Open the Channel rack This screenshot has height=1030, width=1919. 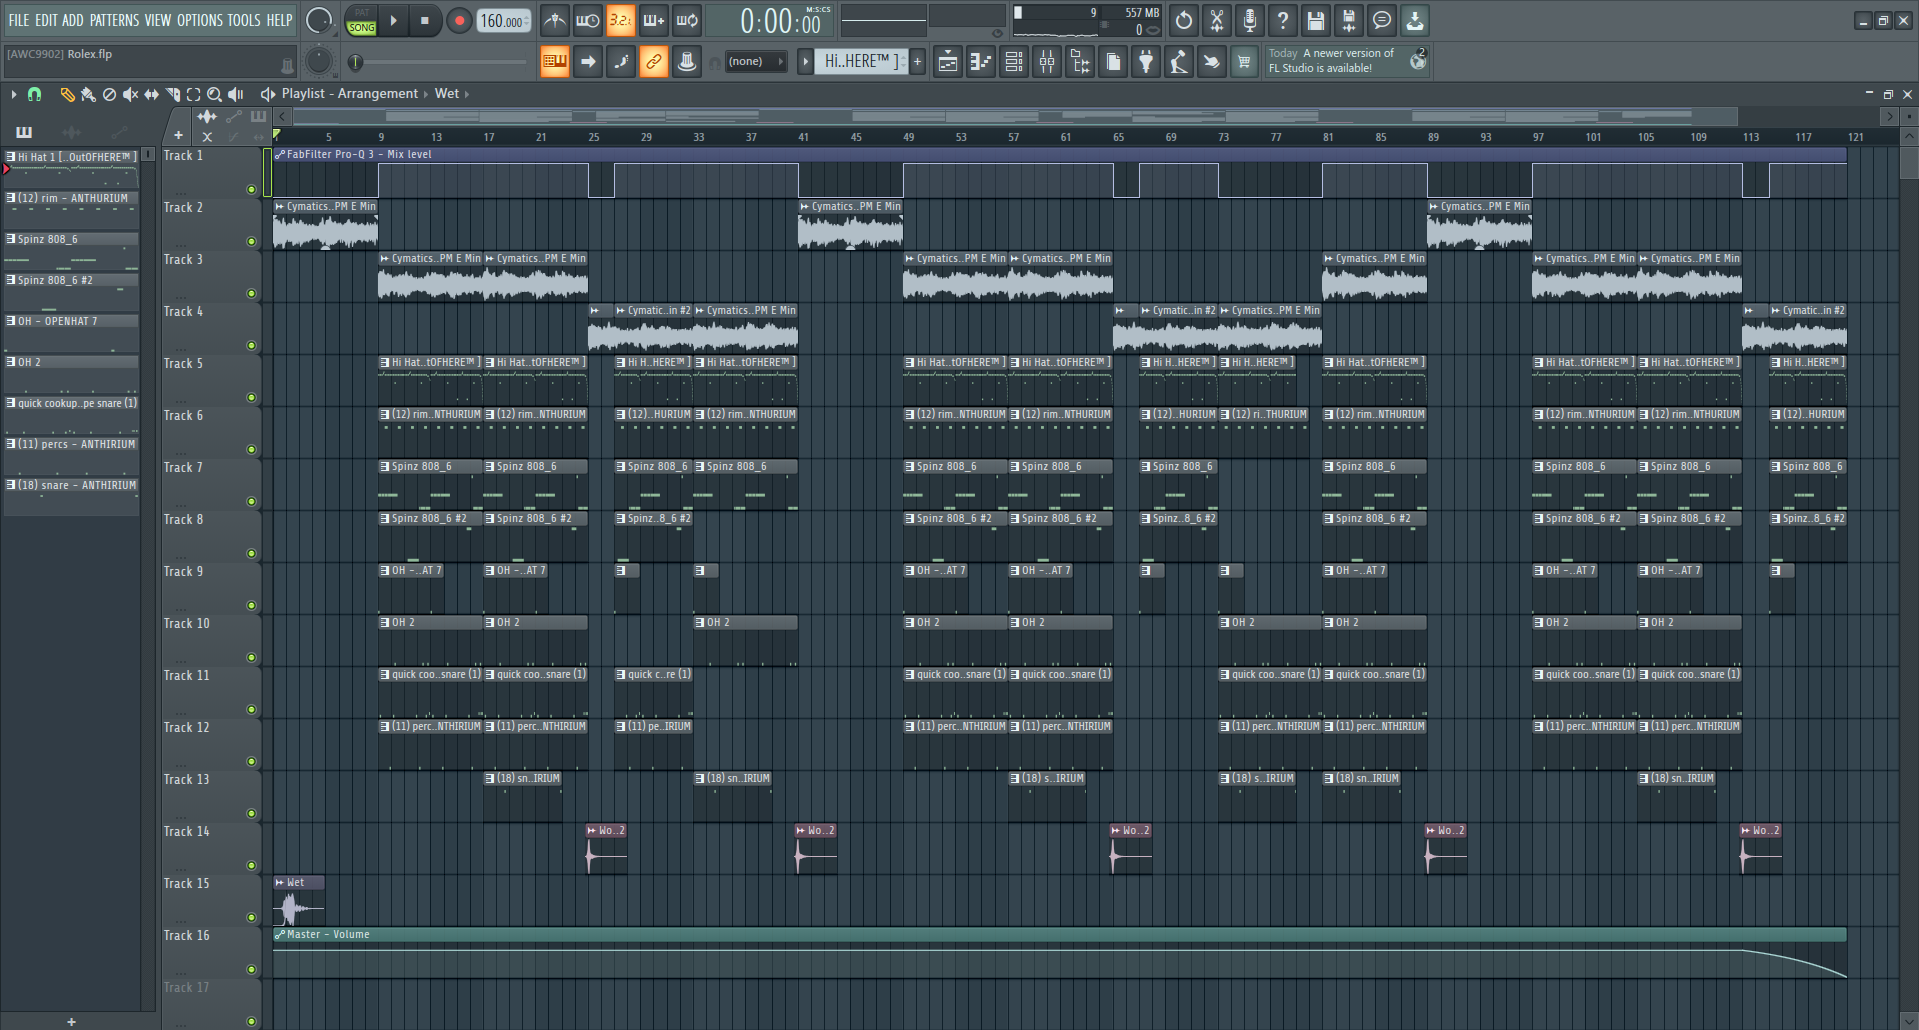[1014, 62]
